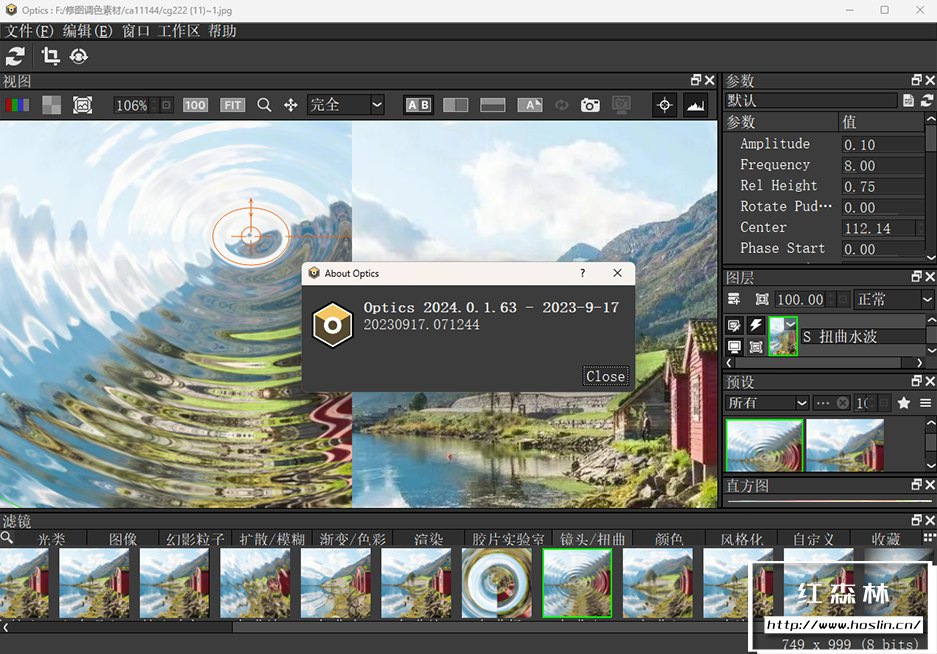Screen dimensions: 937x654
Task: Click the filter search magnifier icon
Action: pos(7,537)
